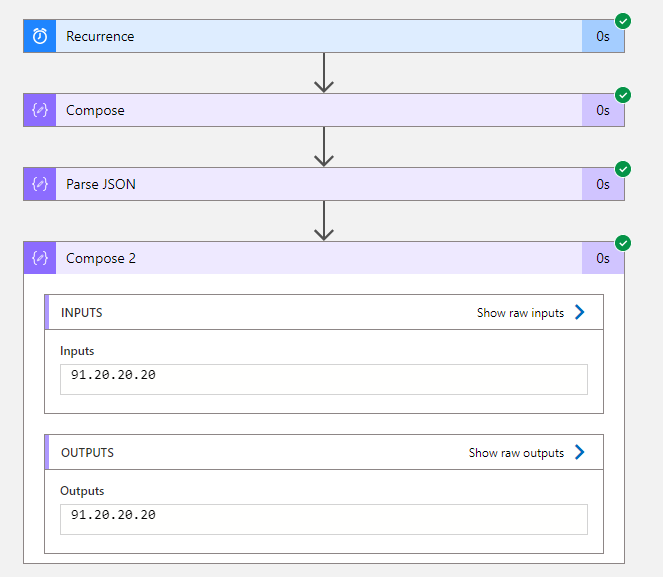Click the chevron beside Show raw inputs
This screenshot has width=663, height=577.
pyautogui.click(x=579, y=313)
